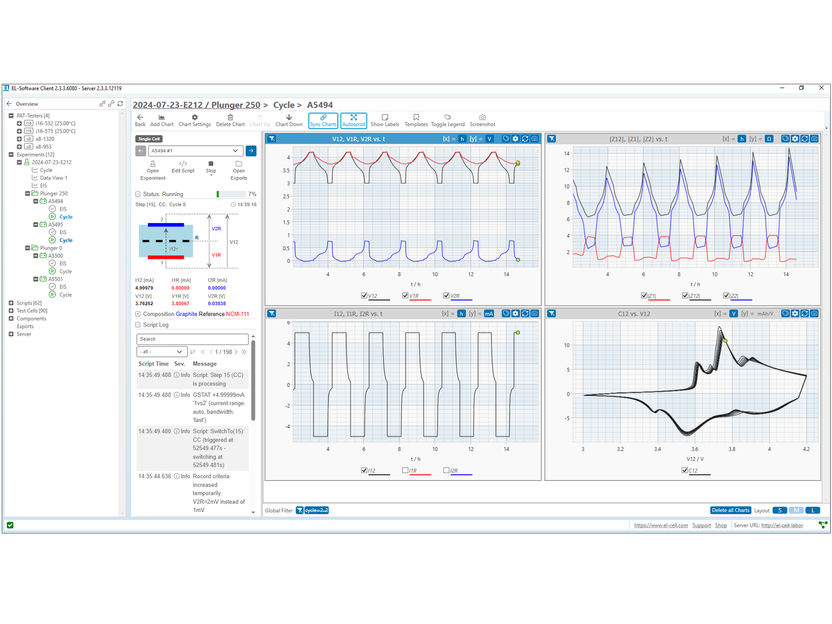
Task: Open the Support link in status bar
Action: (701, 525)
